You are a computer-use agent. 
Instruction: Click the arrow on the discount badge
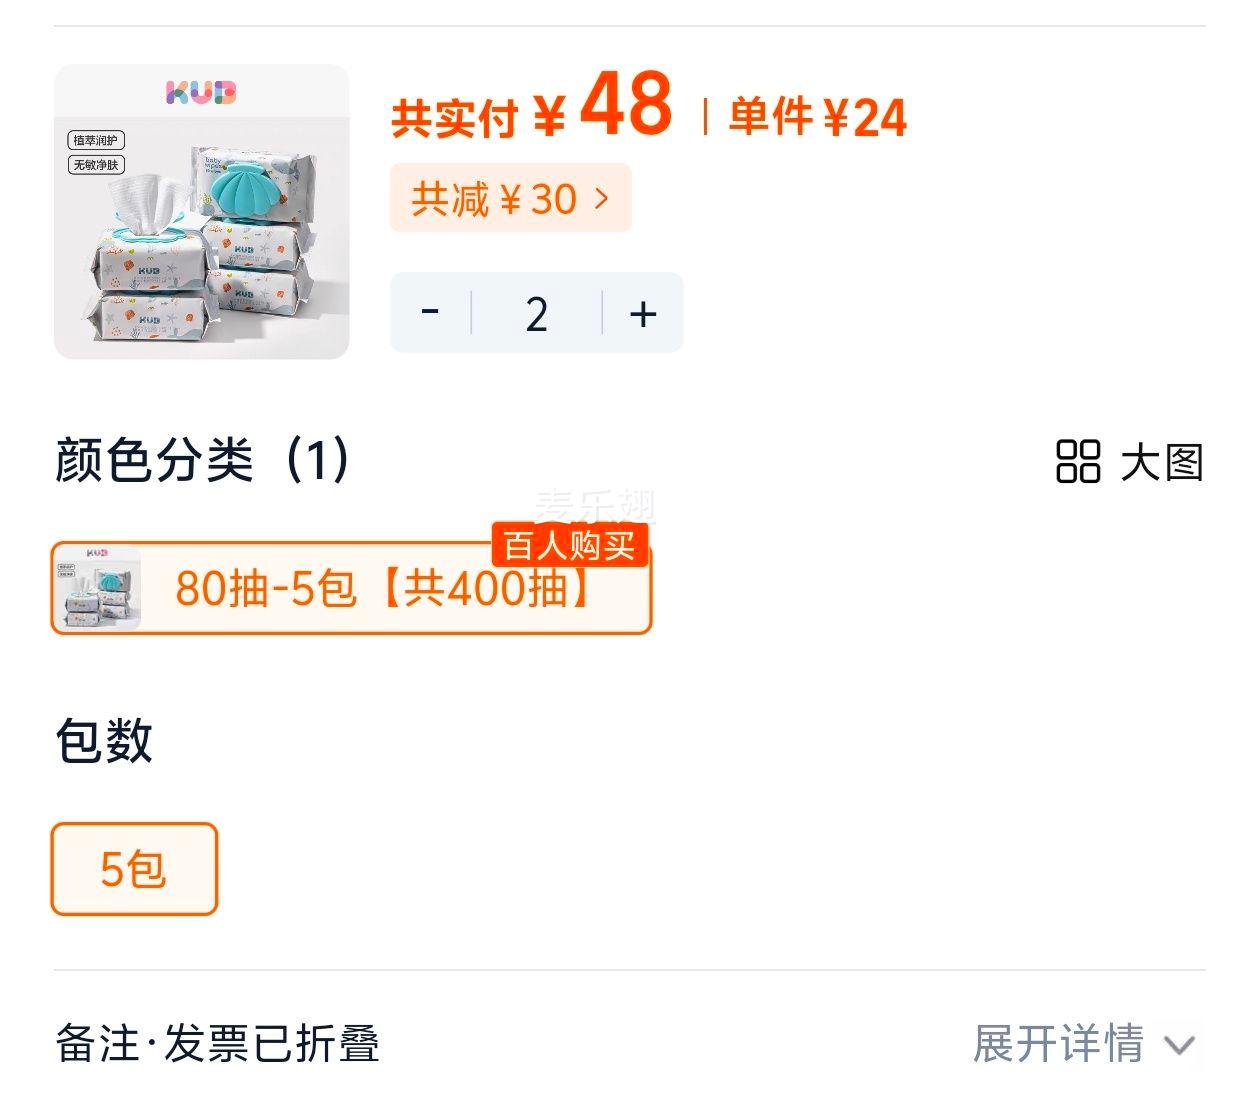pyautogui.click(x=601, y=198)
